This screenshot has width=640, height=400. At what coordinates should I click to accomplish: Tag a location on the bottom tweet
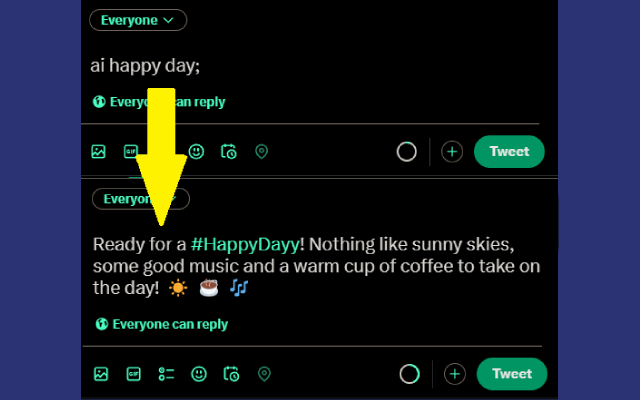(264, 374)
